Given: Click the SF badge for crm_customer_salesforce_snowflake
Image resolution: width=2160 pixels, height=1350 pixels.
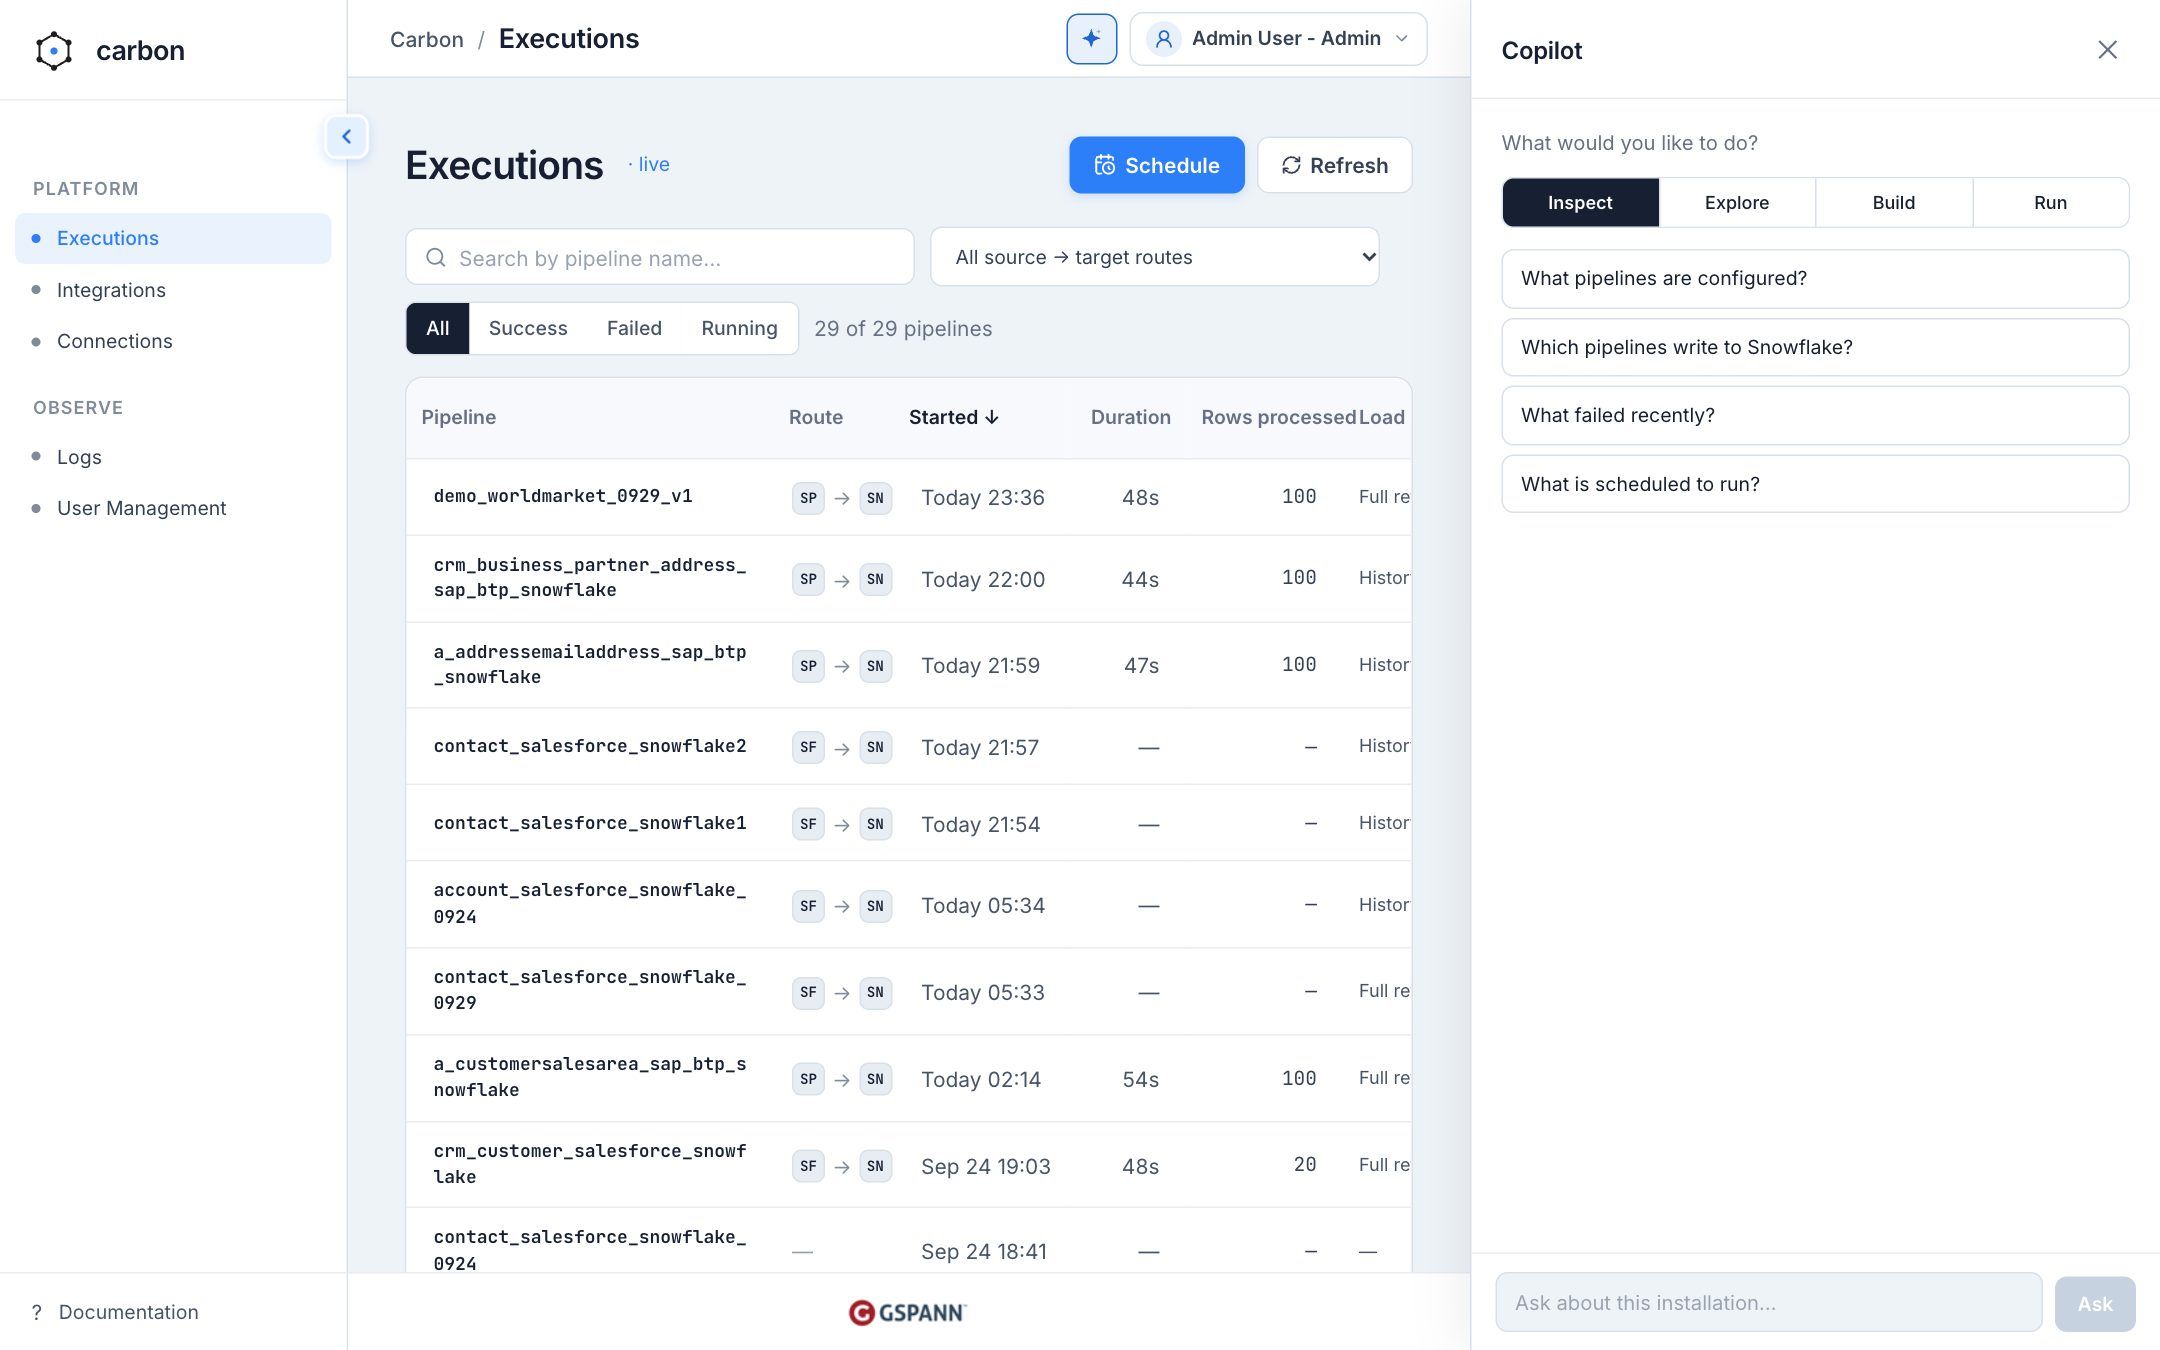Looking at the screenshot, I should coord(808,1166).
